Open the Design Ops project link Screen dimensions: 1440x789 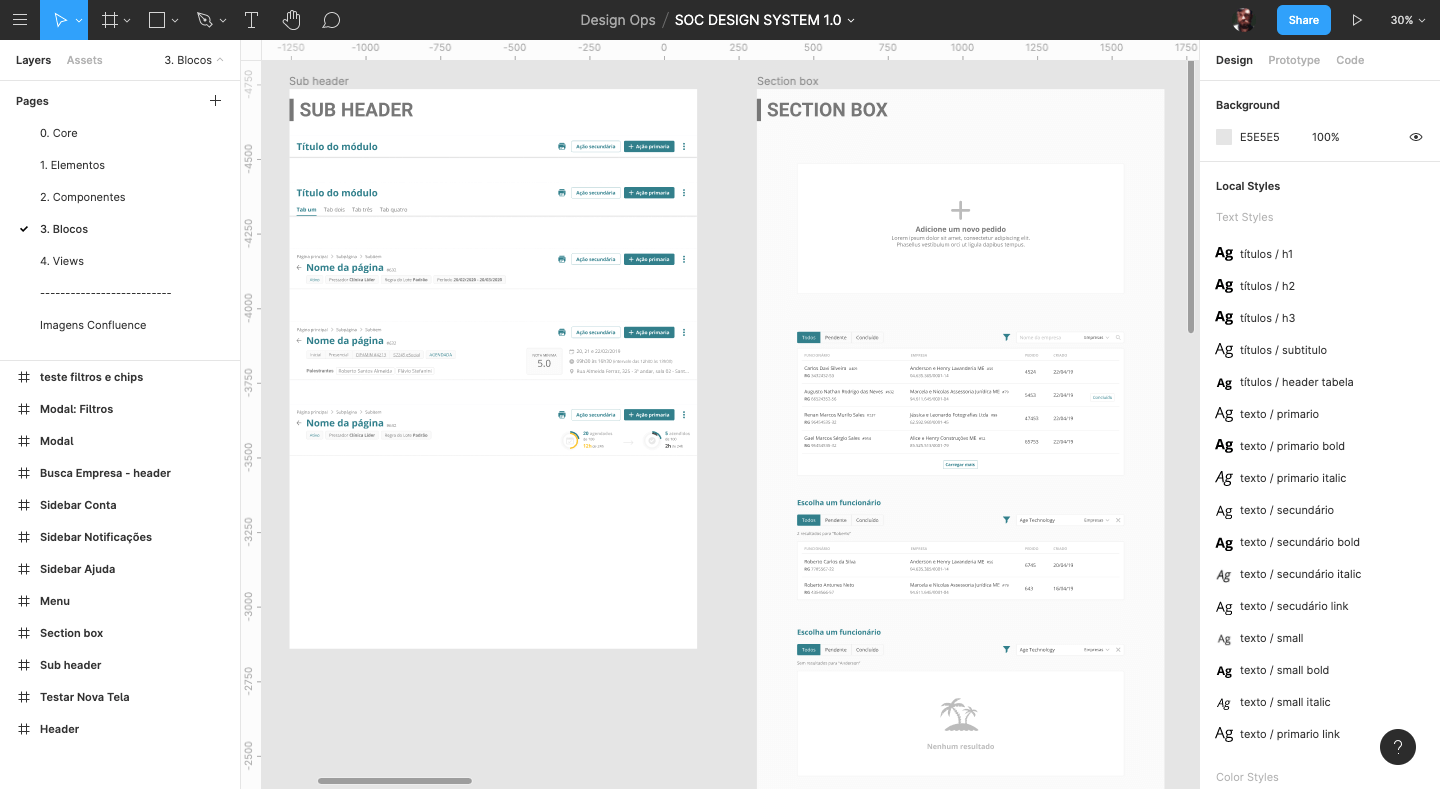pos(618,20)
